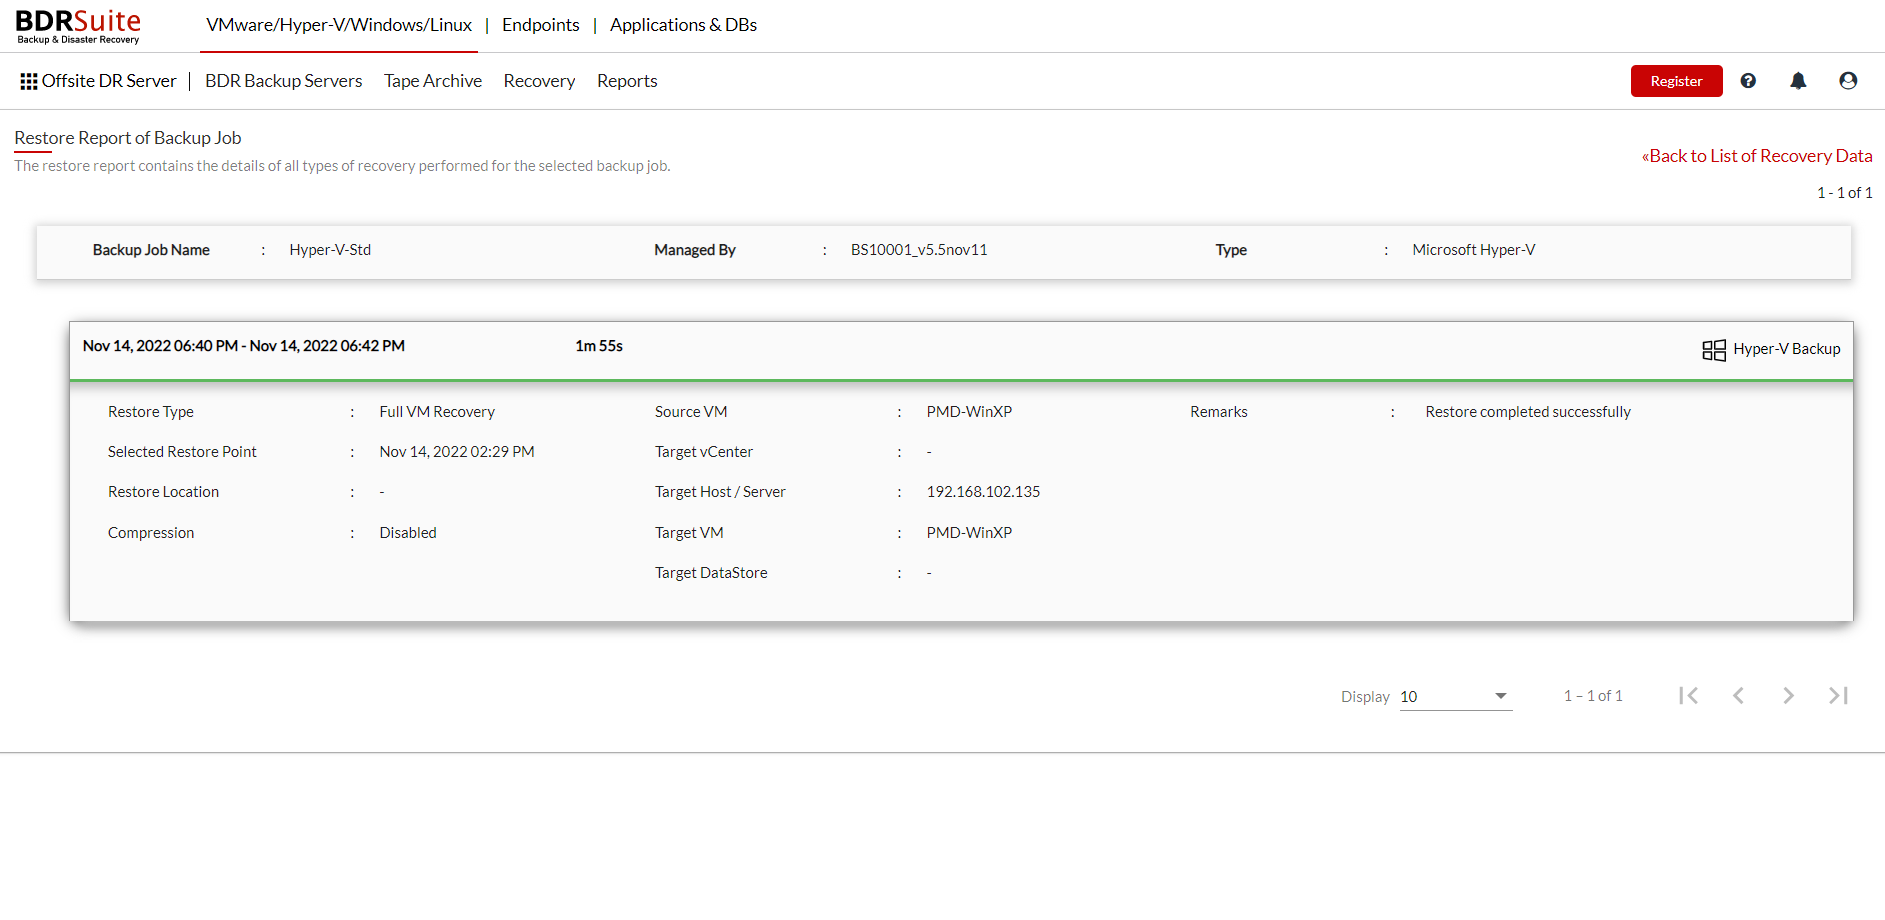Click the target host IP 192.168.102.135

(983, 492)
